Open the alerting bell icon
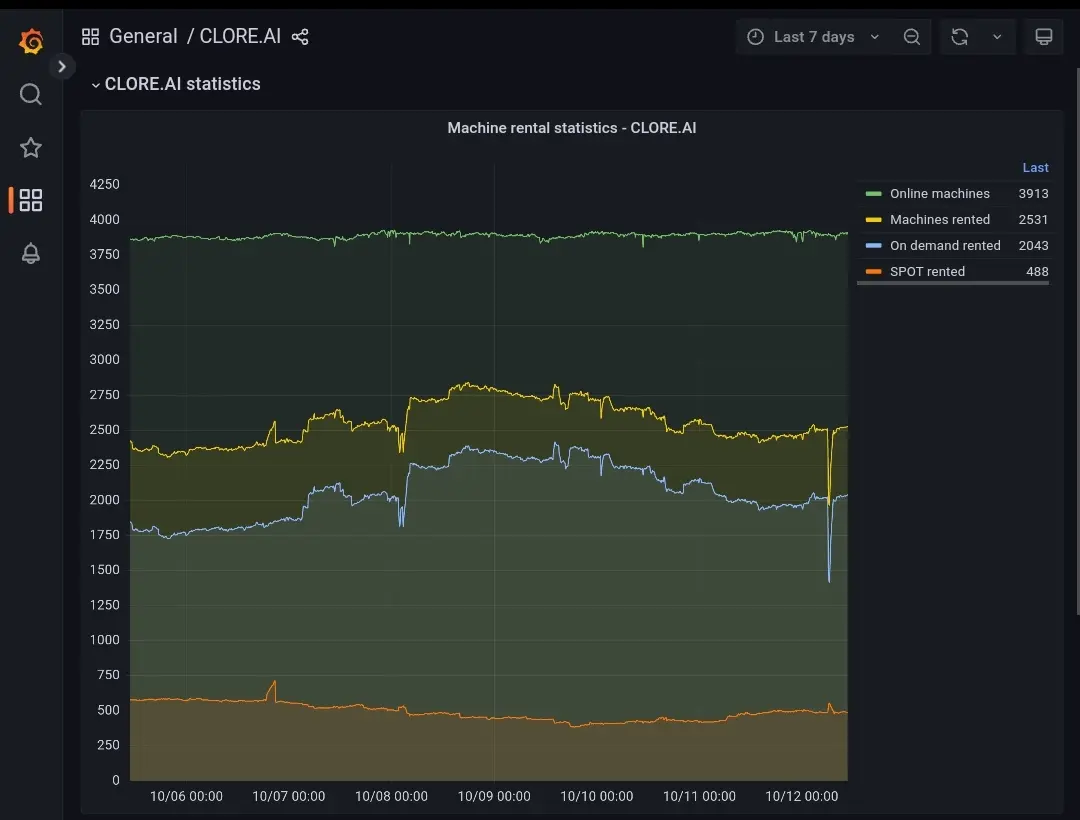Image resolution: width=1080 pixels, height=820 pixels. (x=30, y=253)
